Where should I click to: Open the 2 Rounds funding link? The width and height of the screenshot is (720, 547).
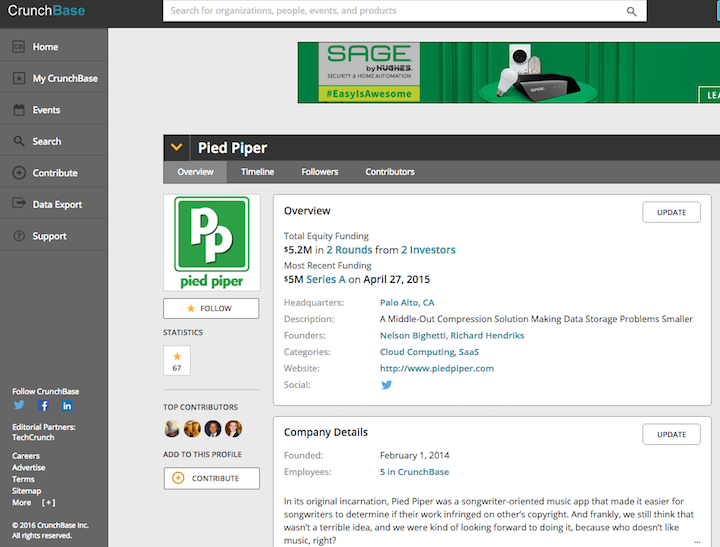pos(349,250)
